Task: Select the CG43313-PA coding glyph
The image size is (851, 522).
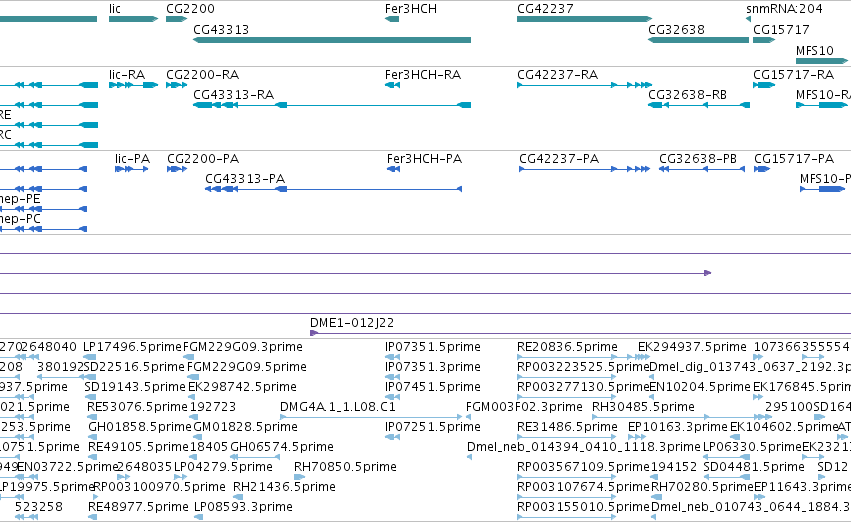Action: (x=333, y=189)
